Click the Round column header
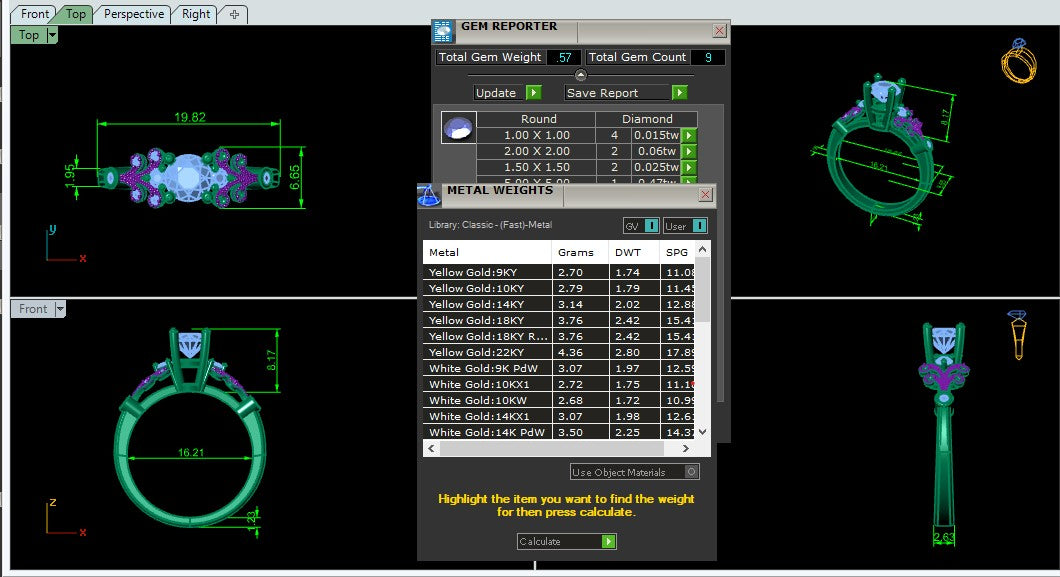1060x577 pixels. [538, 119]
